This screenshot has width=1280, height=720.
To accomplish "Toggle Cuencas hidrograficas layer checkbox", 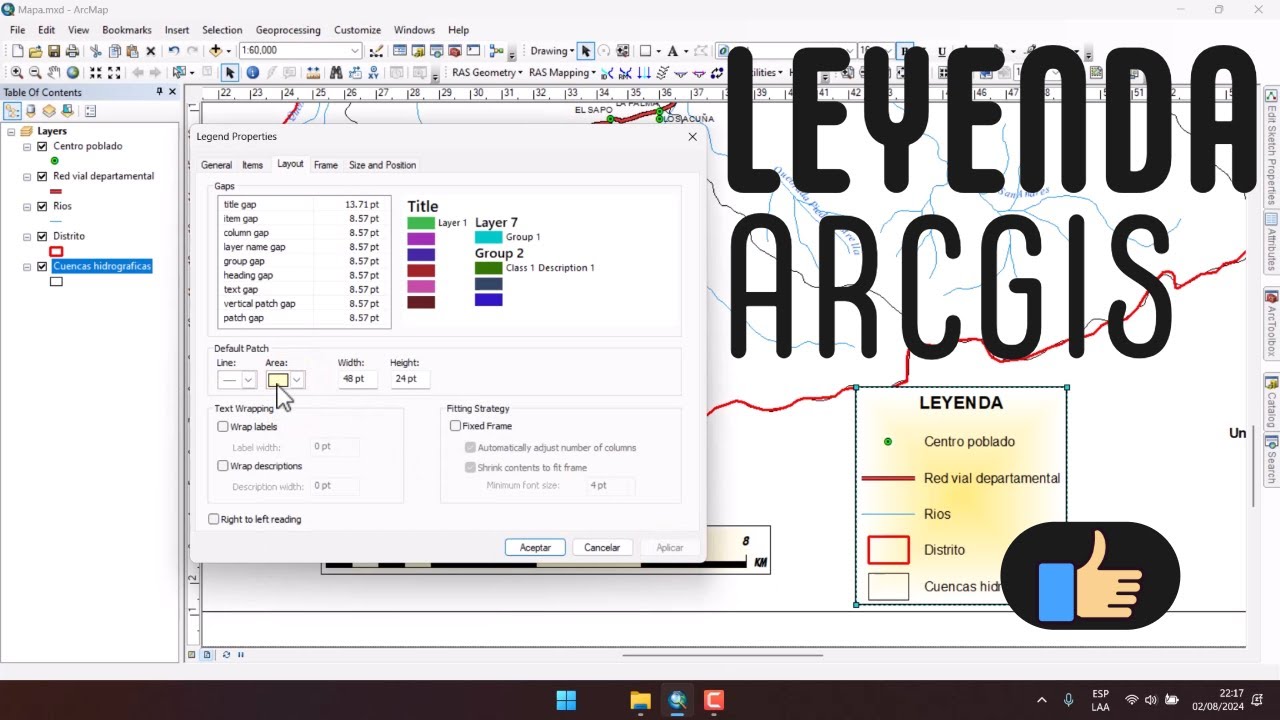I will pyautogui.click(x=42, y=267).
